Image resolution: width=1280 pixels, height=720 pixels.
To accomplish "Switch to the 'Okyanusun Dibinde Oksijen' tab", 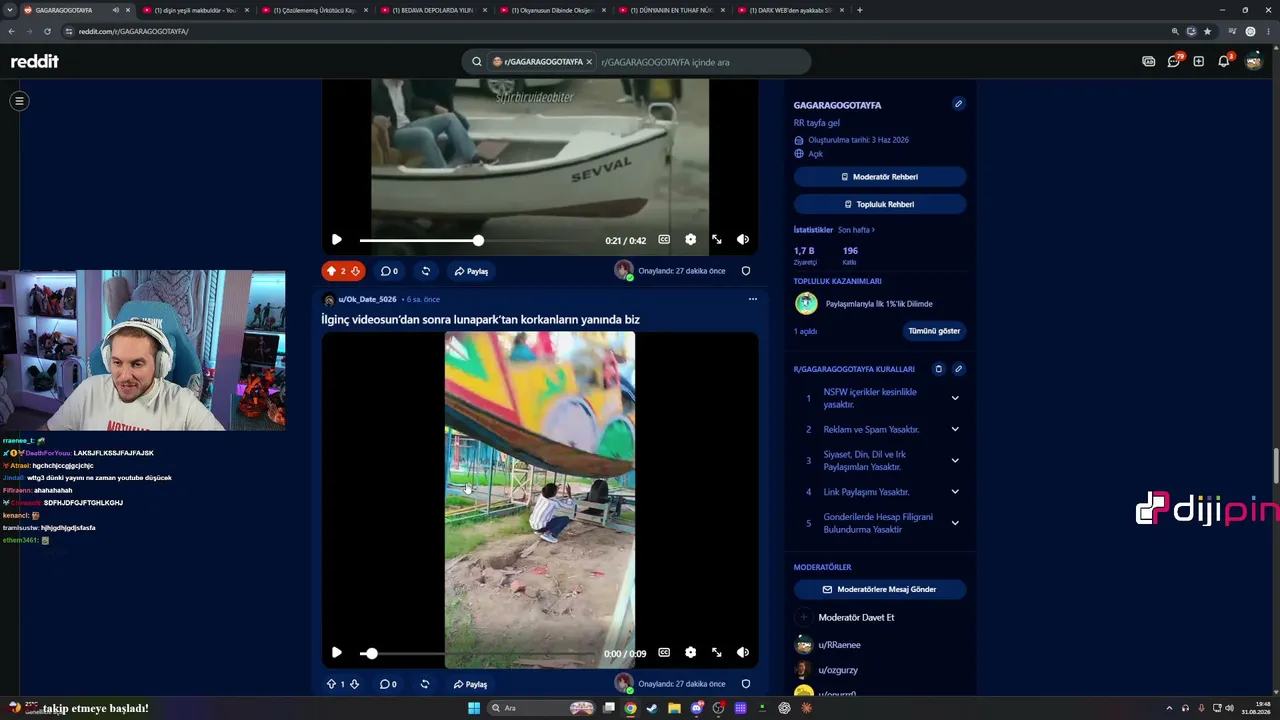I will (551, 10).
